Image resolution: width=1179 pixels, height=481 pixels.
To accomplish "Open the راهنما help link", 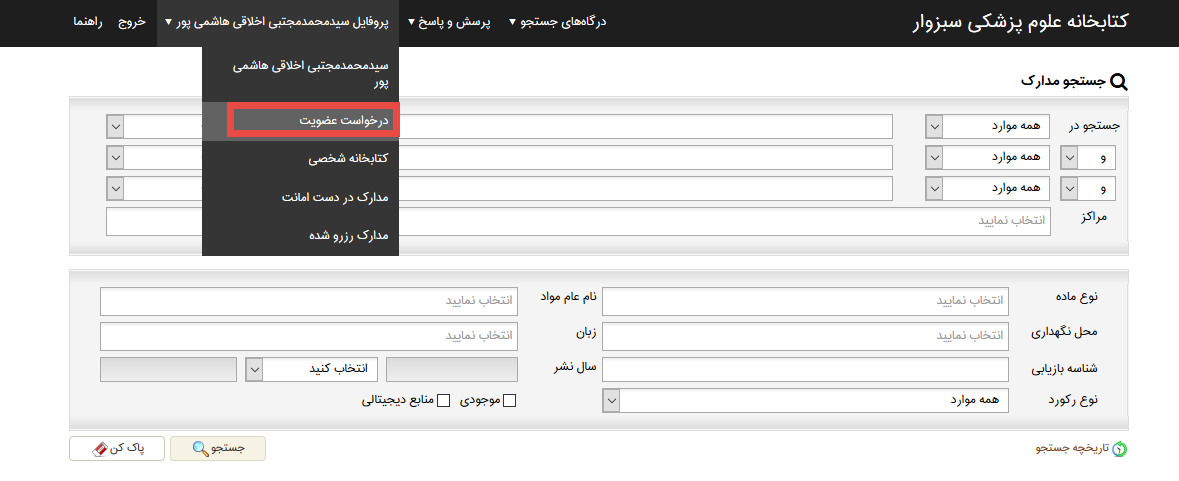I will 91,22.
